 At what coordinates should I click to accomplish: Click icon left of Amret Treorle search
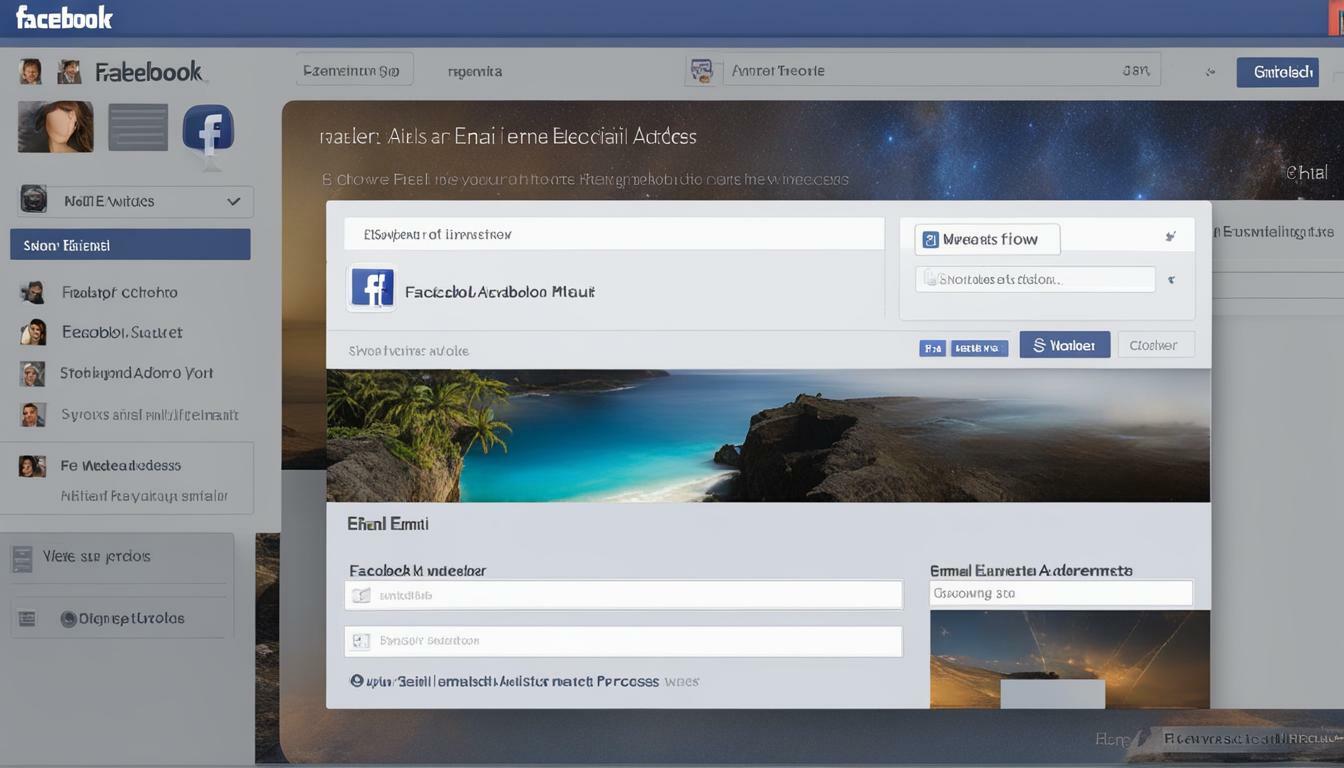[x=702, y=71]
